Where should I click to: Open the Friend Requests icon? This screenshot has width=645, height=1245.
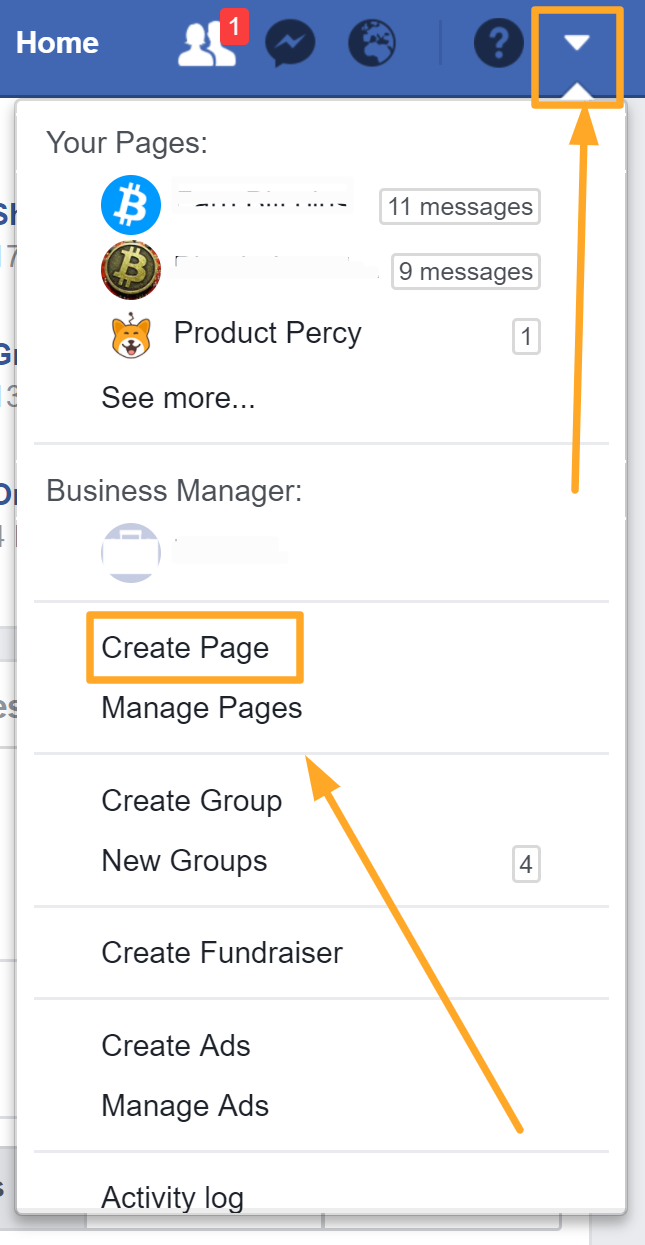206,44
